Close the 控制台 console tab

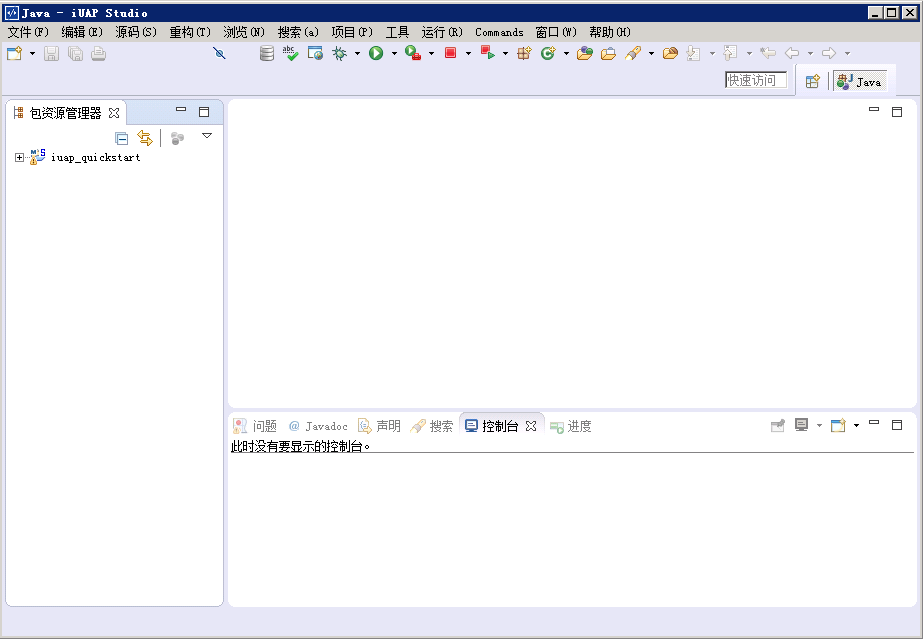[532, 426]
